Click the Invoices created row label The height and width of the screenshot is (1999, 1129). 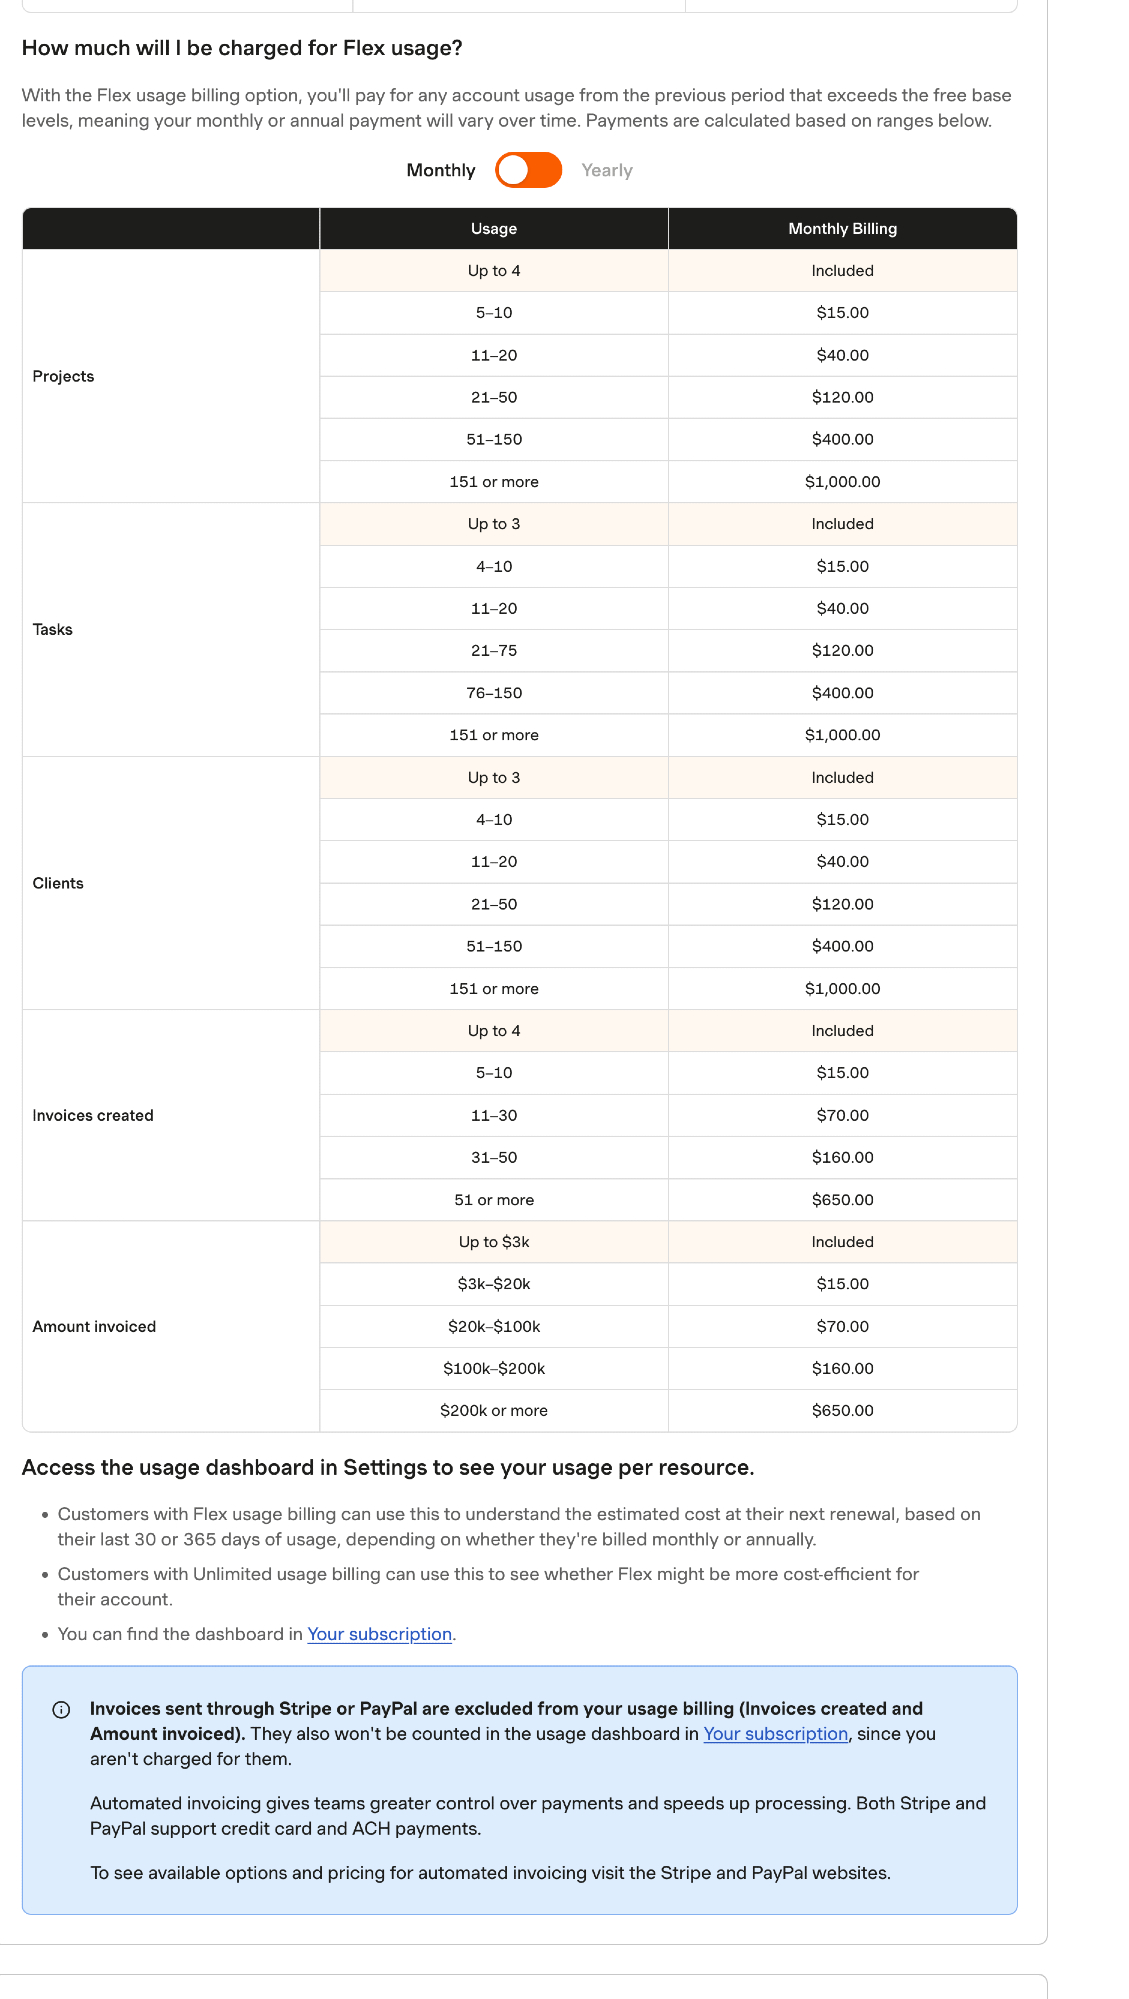[x=93, y=1115]
